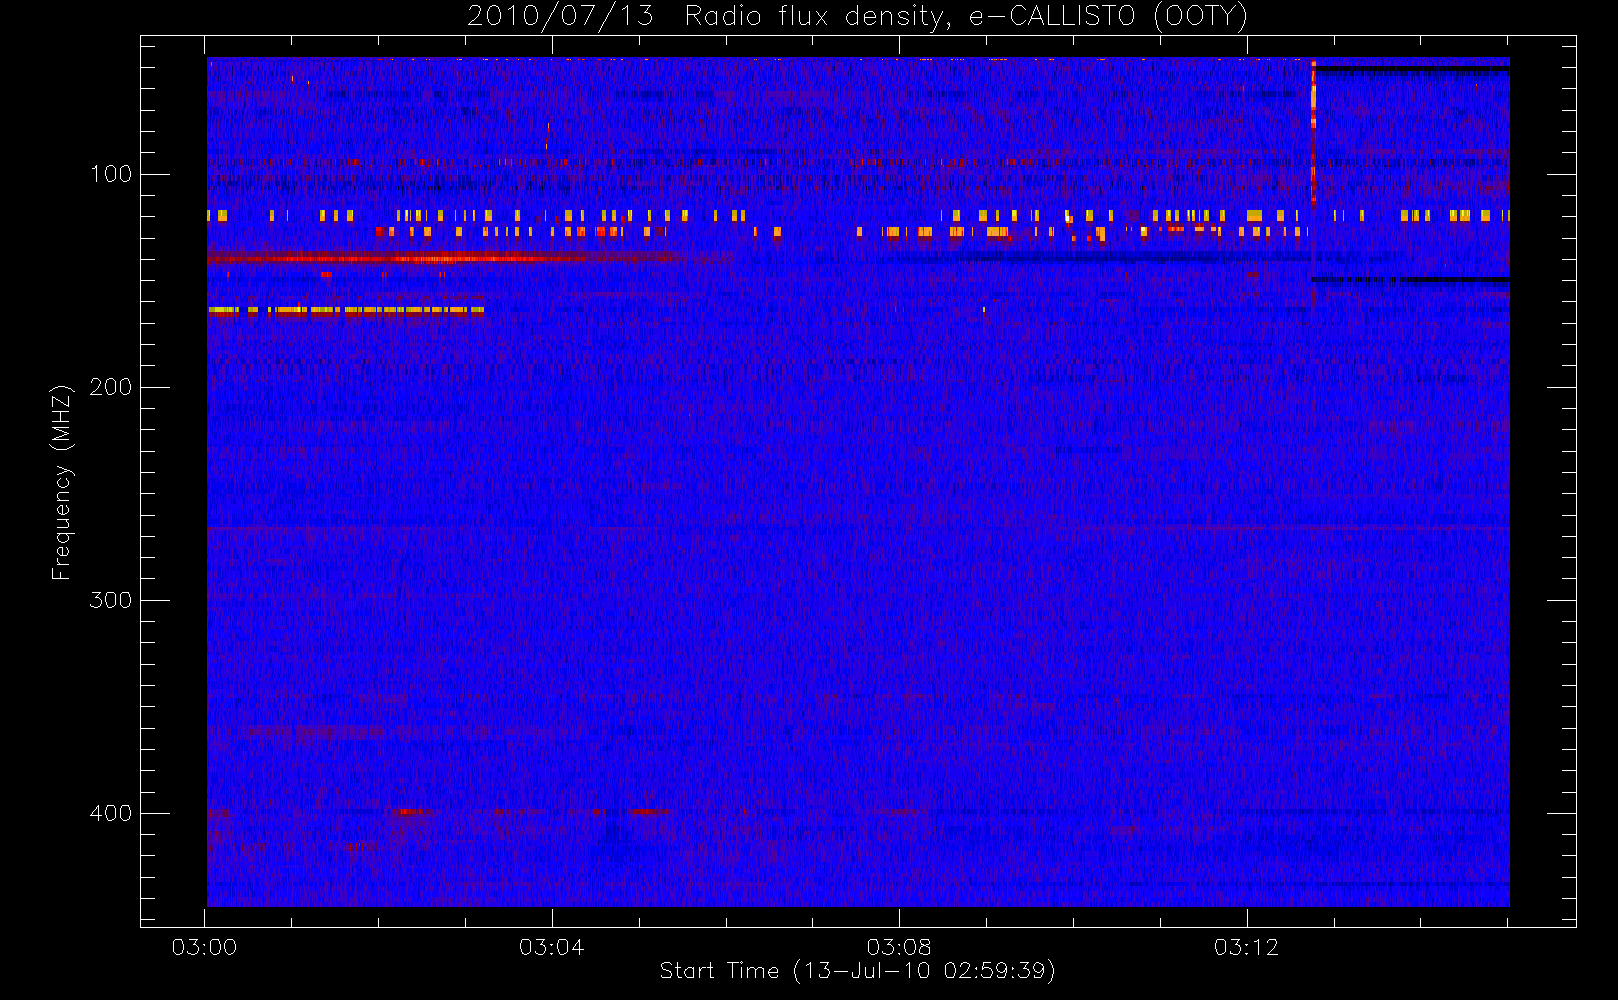Viewport: 1618px width, 1000px height.
Task: Click the vertical red burst after 03:12
Action: [x=1313, y=132]
